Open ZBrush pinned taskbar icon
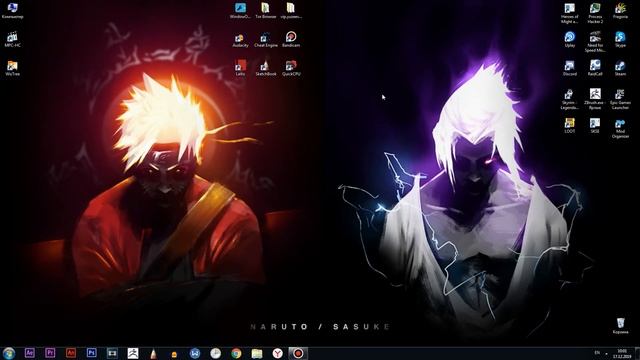 click(x=133, y=353)
